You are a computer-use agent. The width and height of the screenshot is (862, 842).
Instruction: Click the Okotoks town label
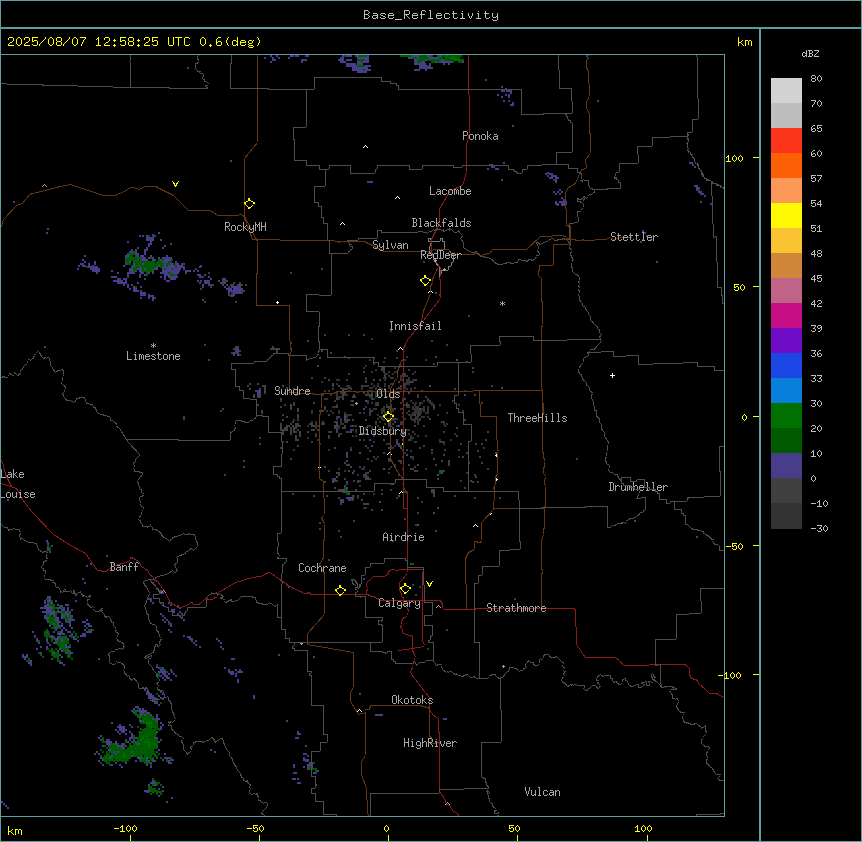[x=412, y=700]
